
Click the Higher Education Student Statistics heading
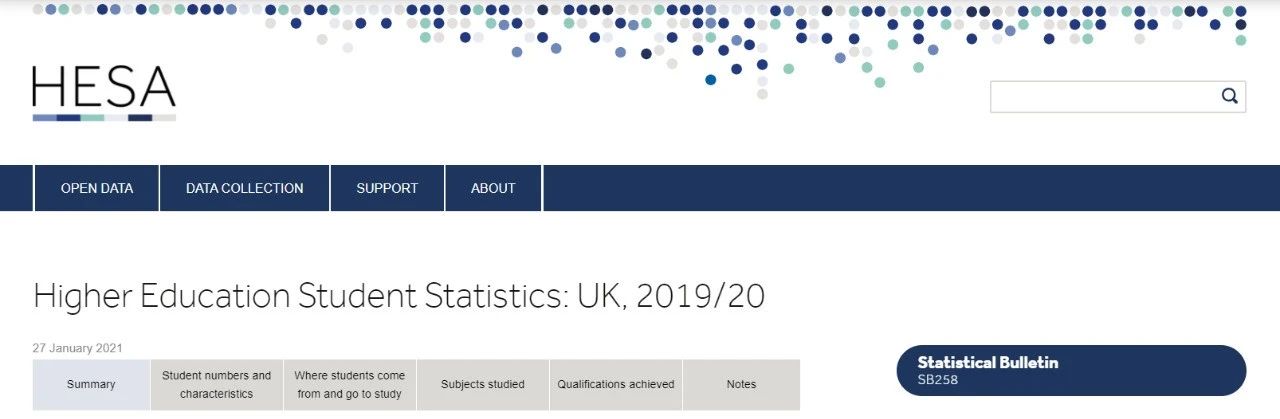click(x=399, y=296)
